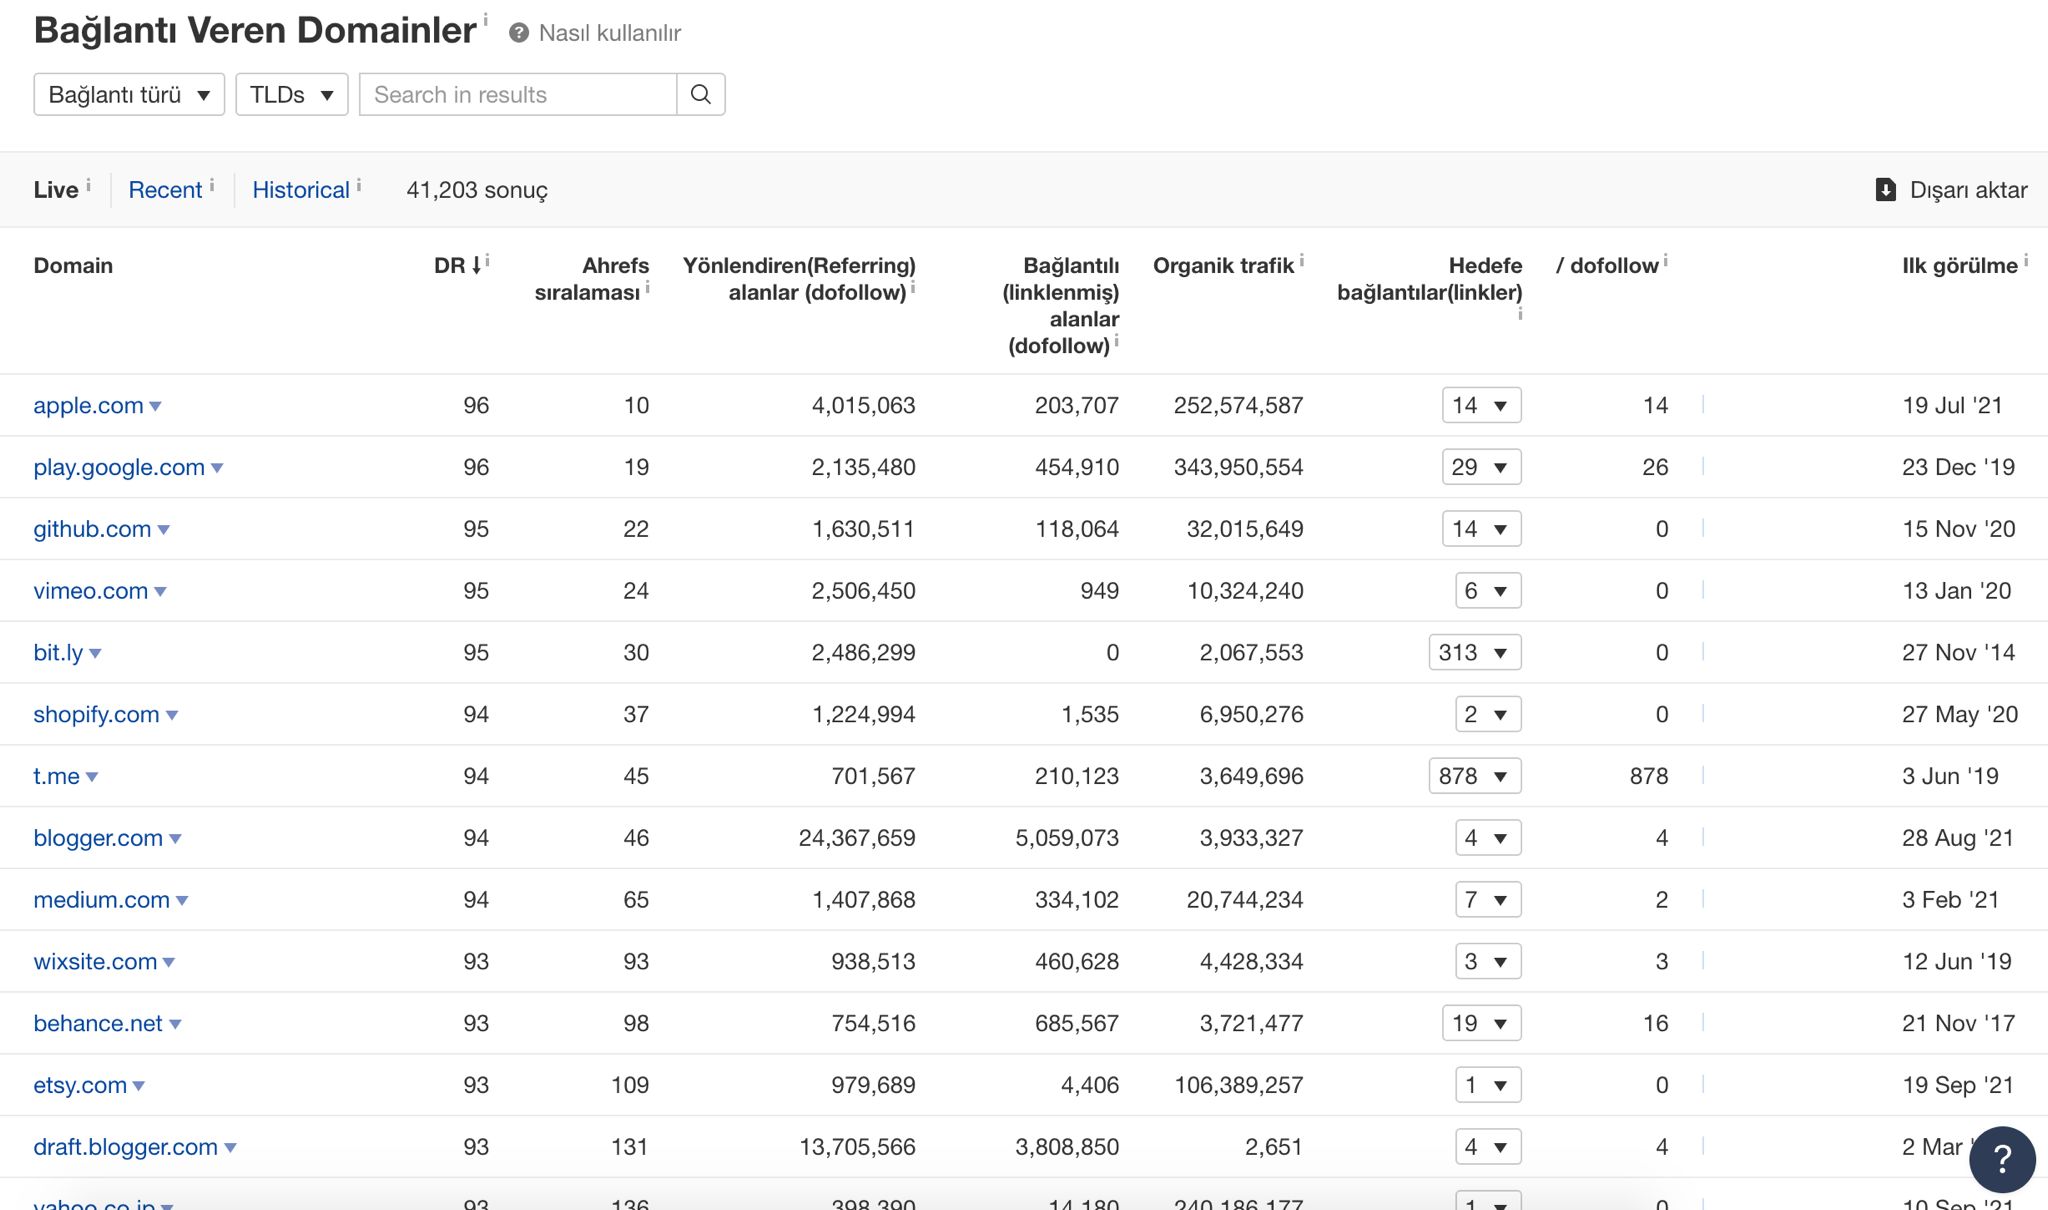Click the Domain column header
Viewport: 2048px width, 1210px height.
(73, 265)
